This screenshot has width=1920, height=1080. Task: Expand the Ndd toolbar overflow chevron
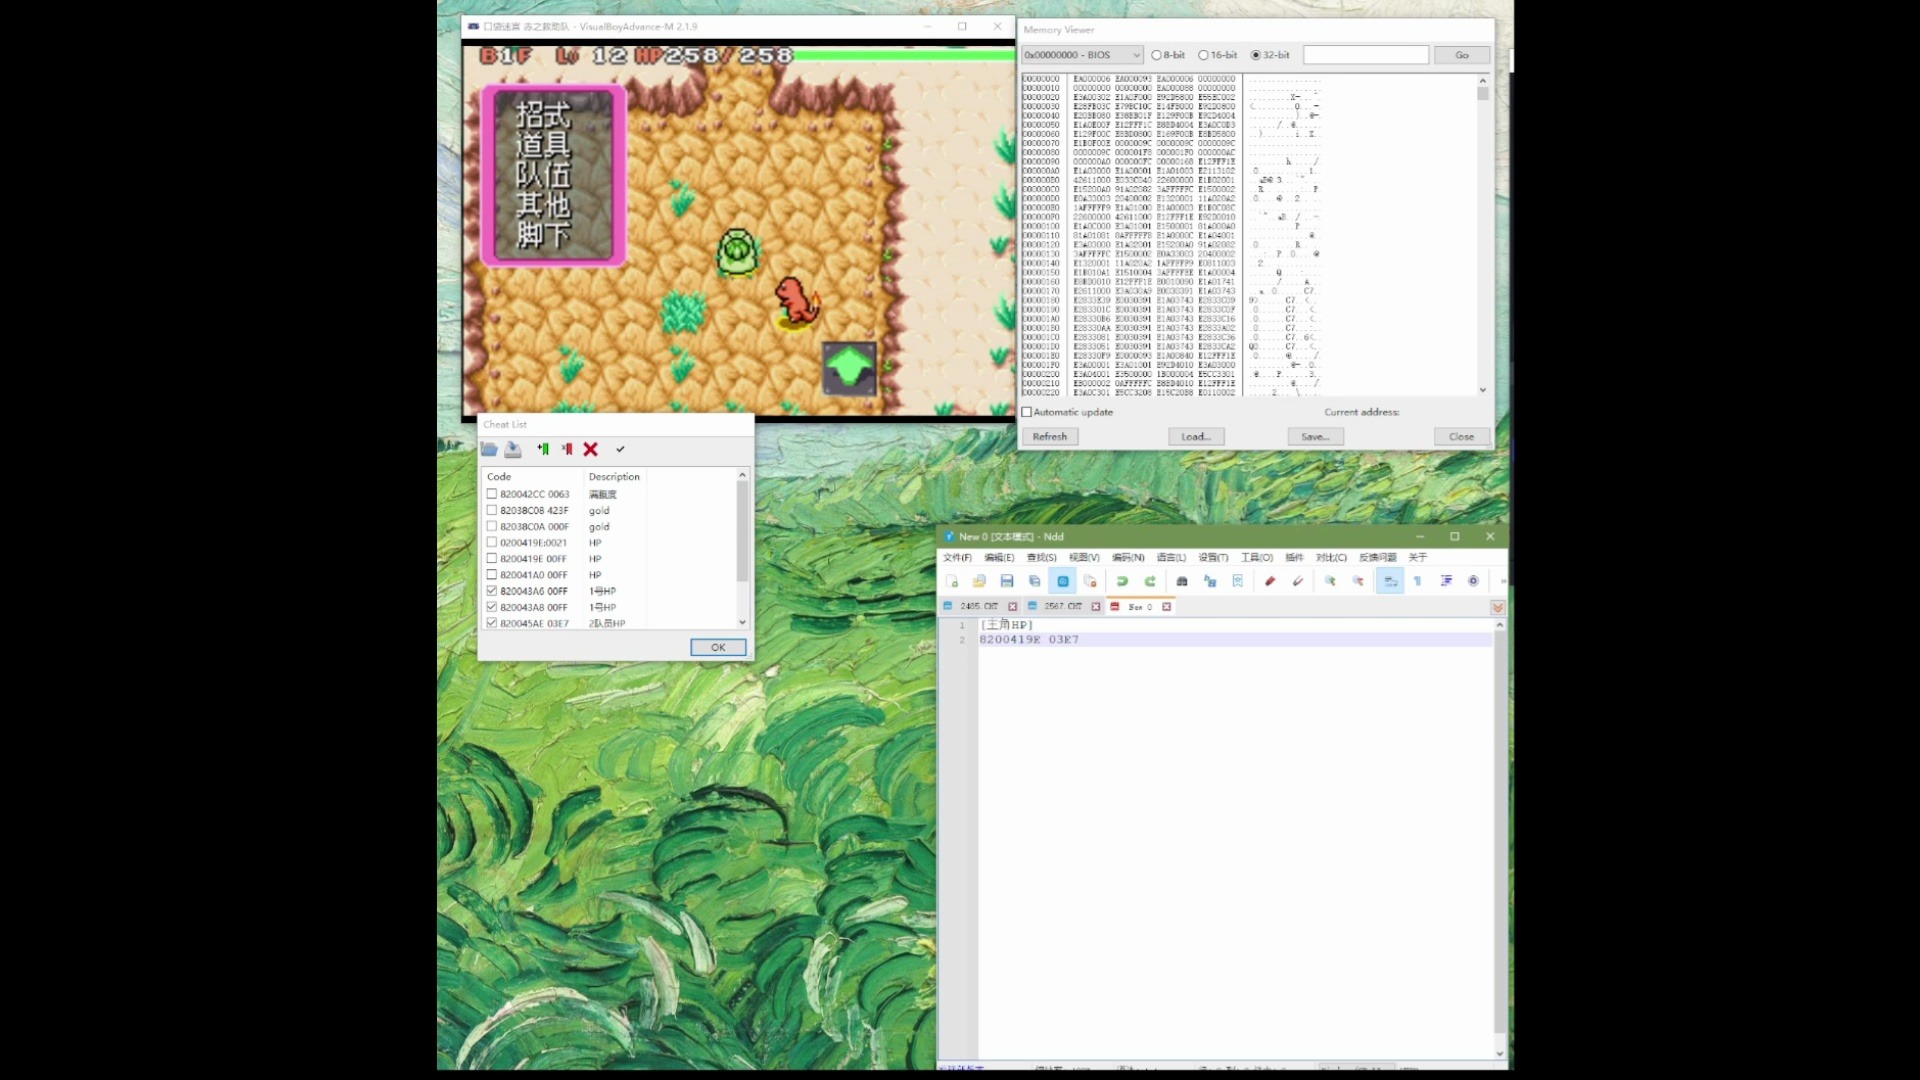pyautogui.click(x=1502, y=581)
